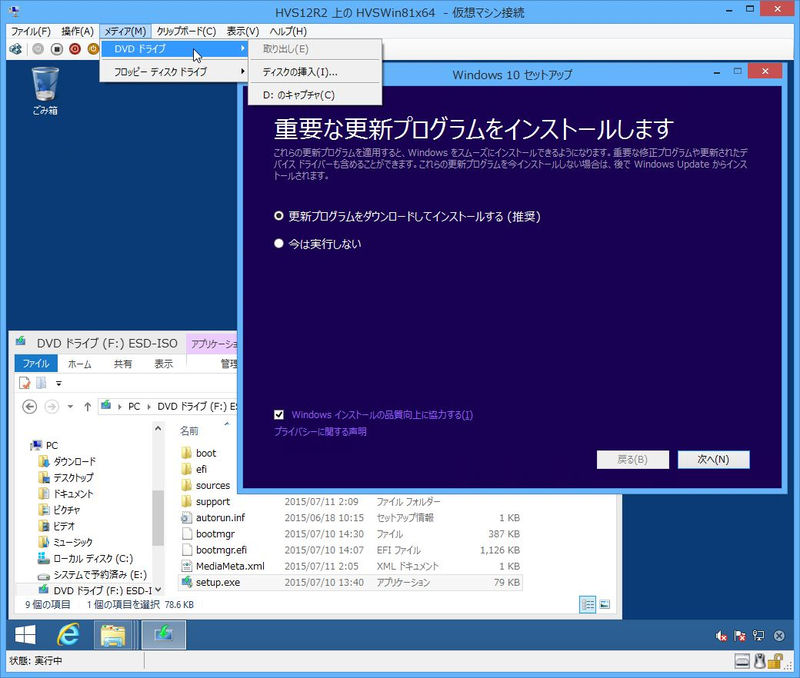Open the Explorer ホーム ribbon tab
800x678 pixels.
pos(80,364)
